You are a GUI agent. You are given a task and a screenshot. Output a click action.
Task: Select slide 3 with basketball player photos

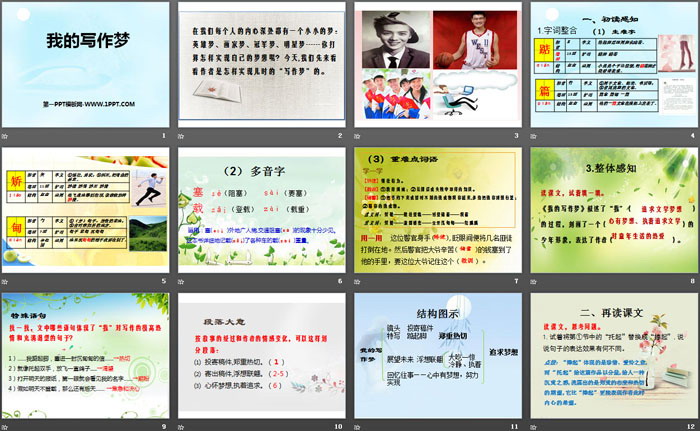438,65
